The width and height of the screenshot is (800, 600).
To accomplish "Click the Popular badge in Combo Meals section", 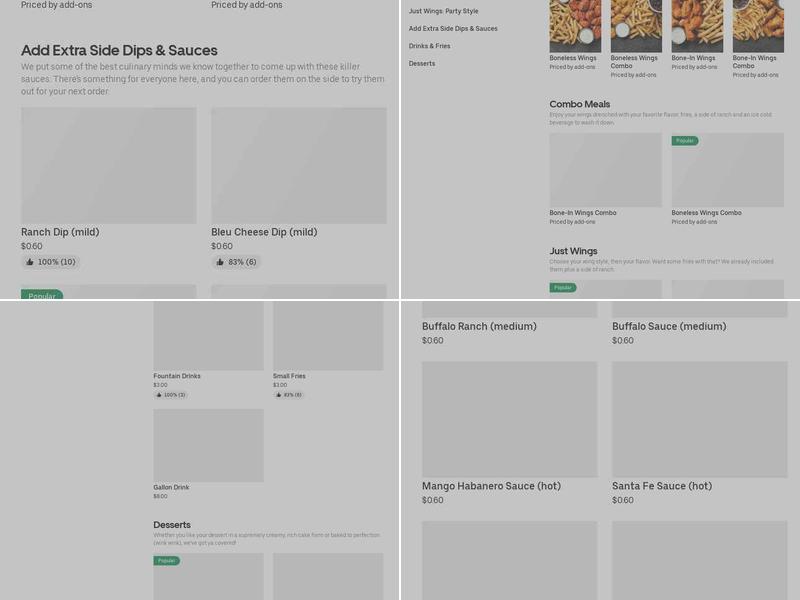I will point(685,141).
